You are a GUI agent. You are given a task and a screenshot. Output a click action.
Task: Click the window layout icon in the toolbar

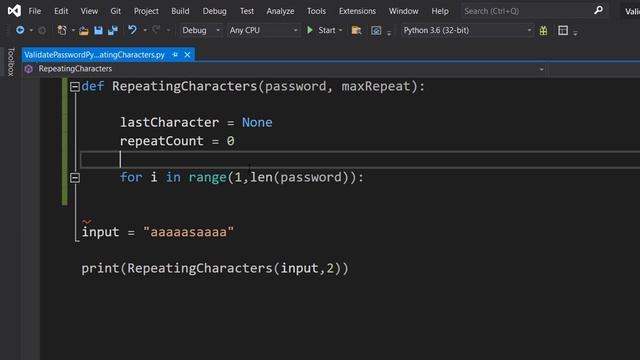coord(563,30)
